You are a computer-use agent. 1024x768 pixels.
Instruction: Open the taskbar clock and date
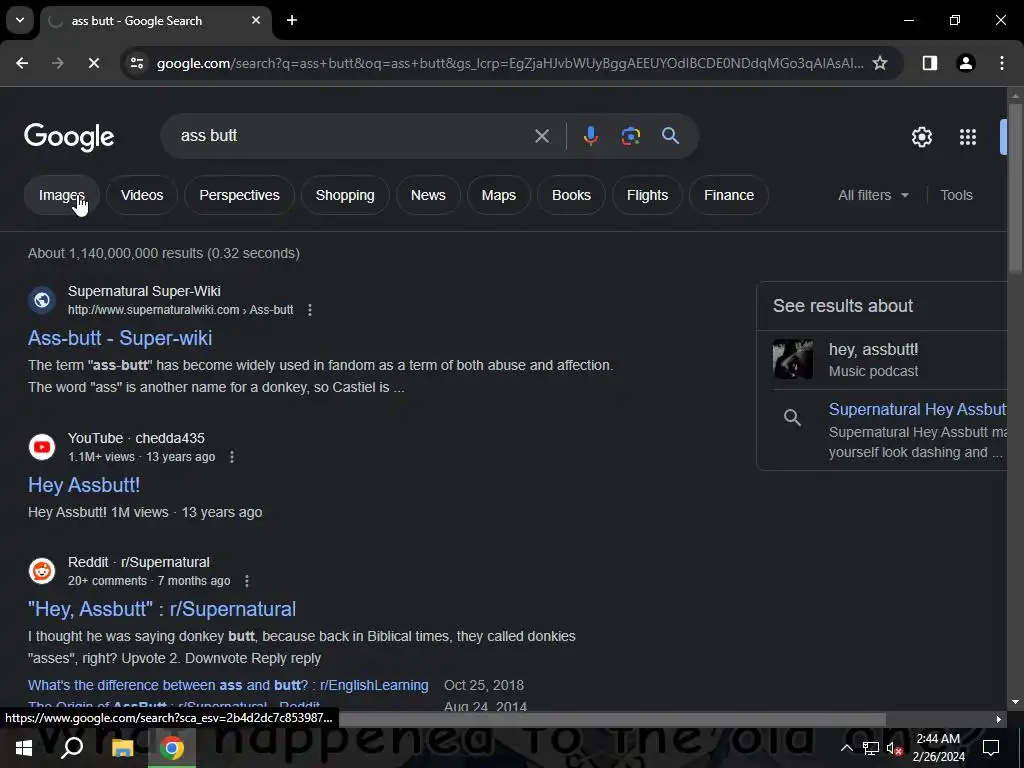tap(938, 748)
